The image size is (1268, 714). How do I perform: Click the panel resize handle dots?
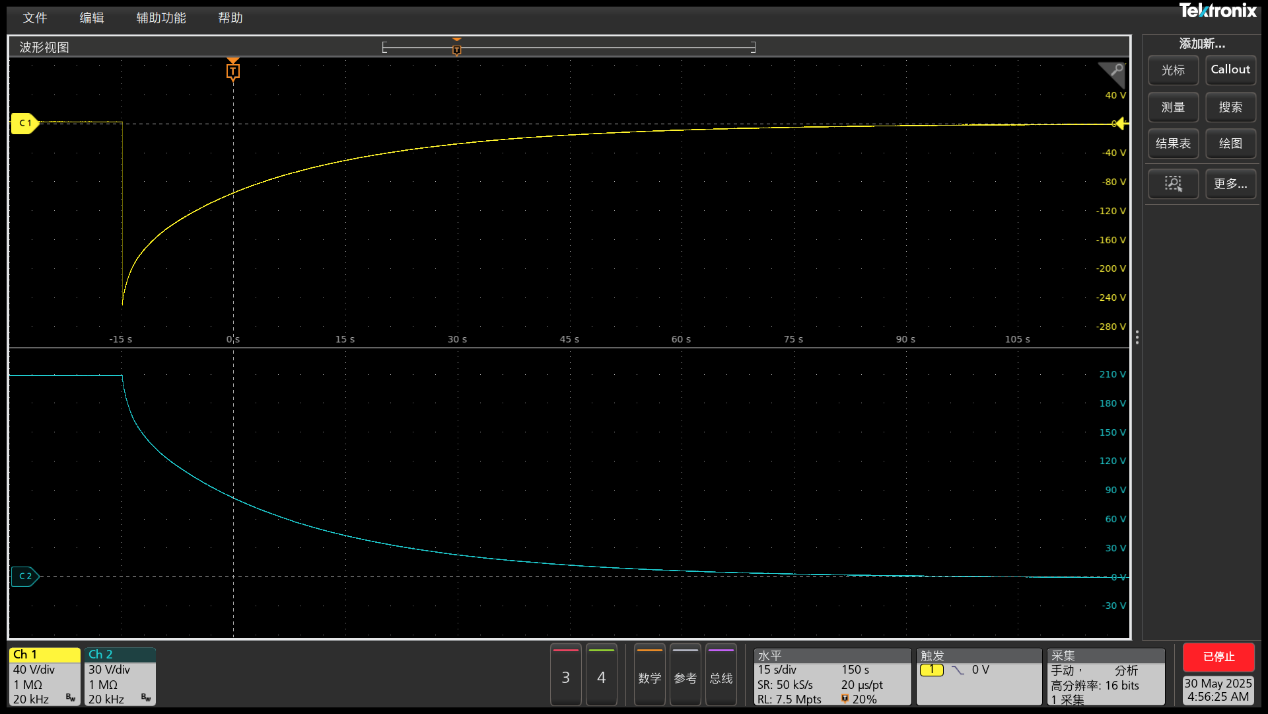1137,338
